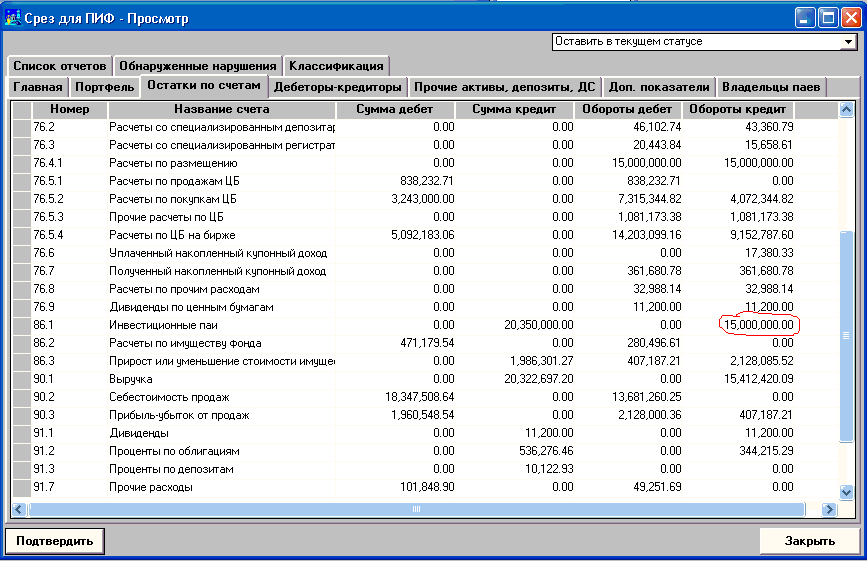Click the row selector for account 76.3
This screenshot has width=867, height=561.
point(22,145)
